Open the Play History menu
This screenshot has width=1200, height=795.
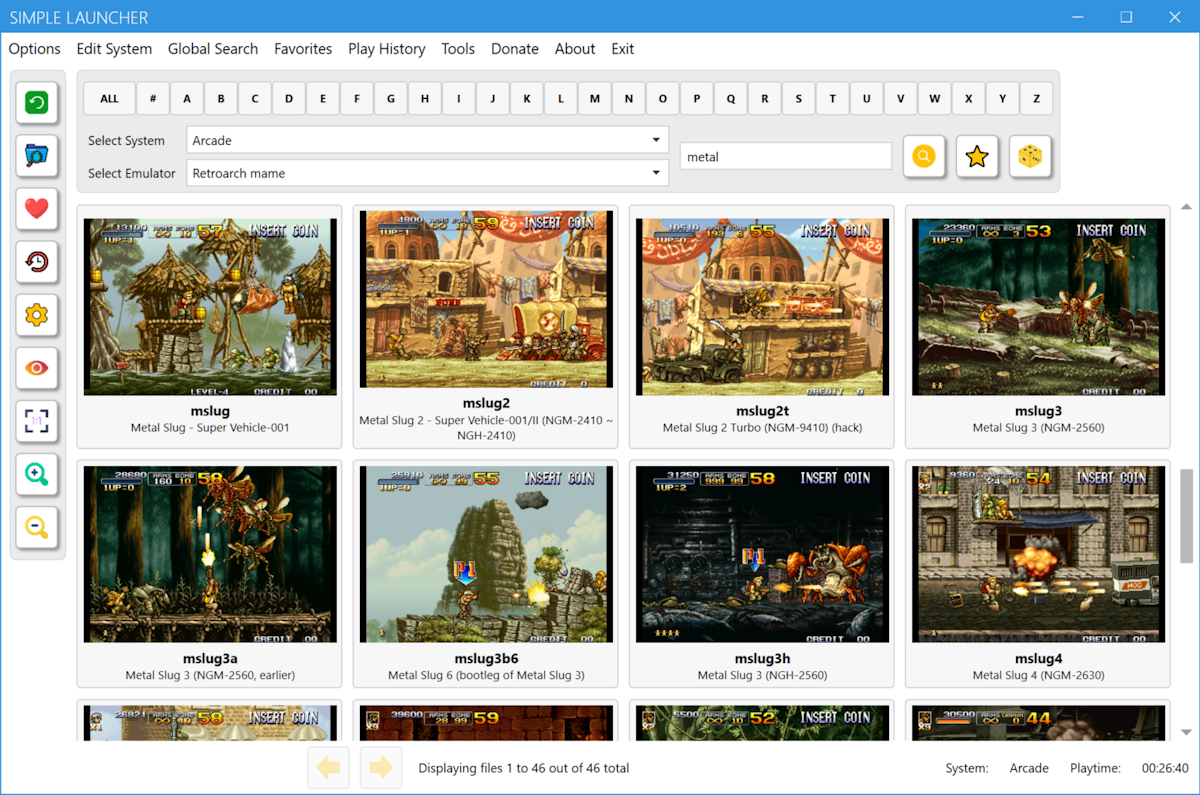tap(387, 49)
